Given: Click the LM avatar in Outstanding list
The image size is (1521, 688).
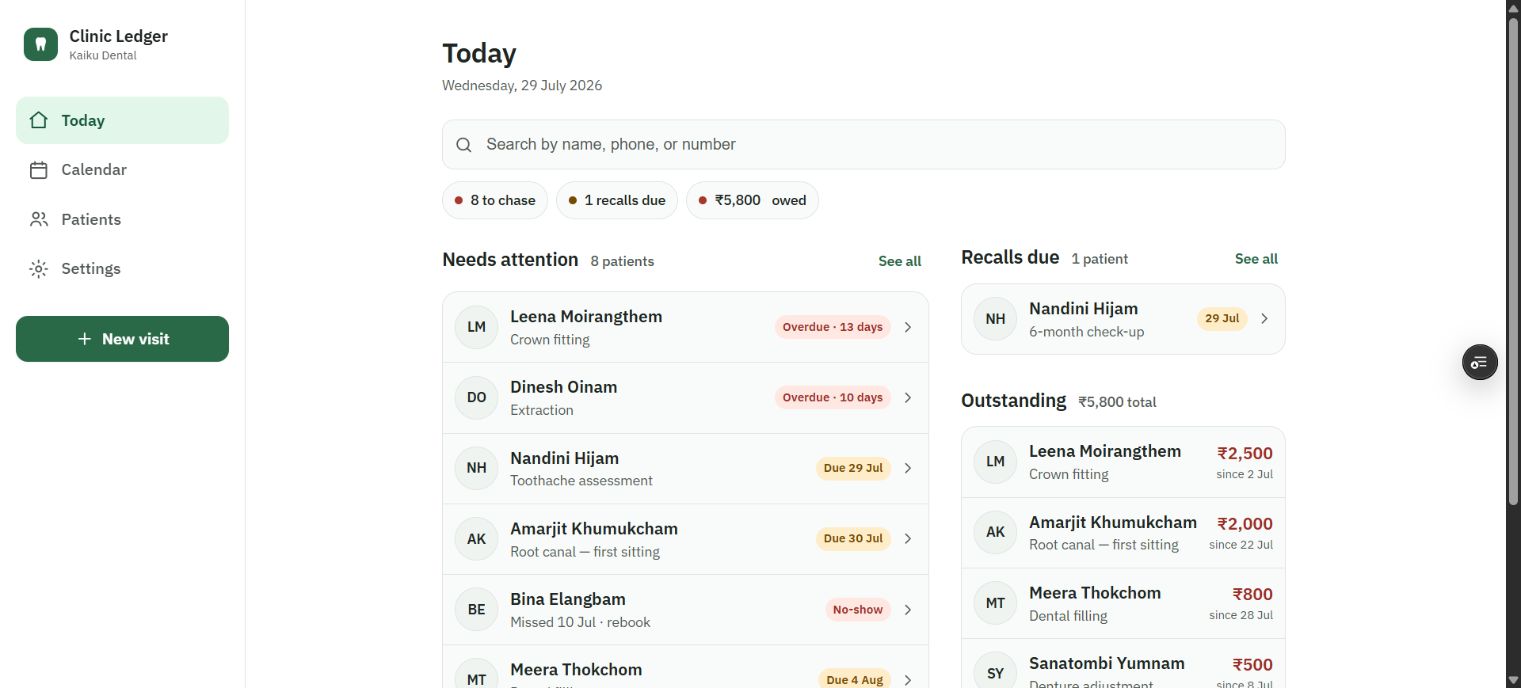Looking at the screenshot, I should [x=996, y=462].
